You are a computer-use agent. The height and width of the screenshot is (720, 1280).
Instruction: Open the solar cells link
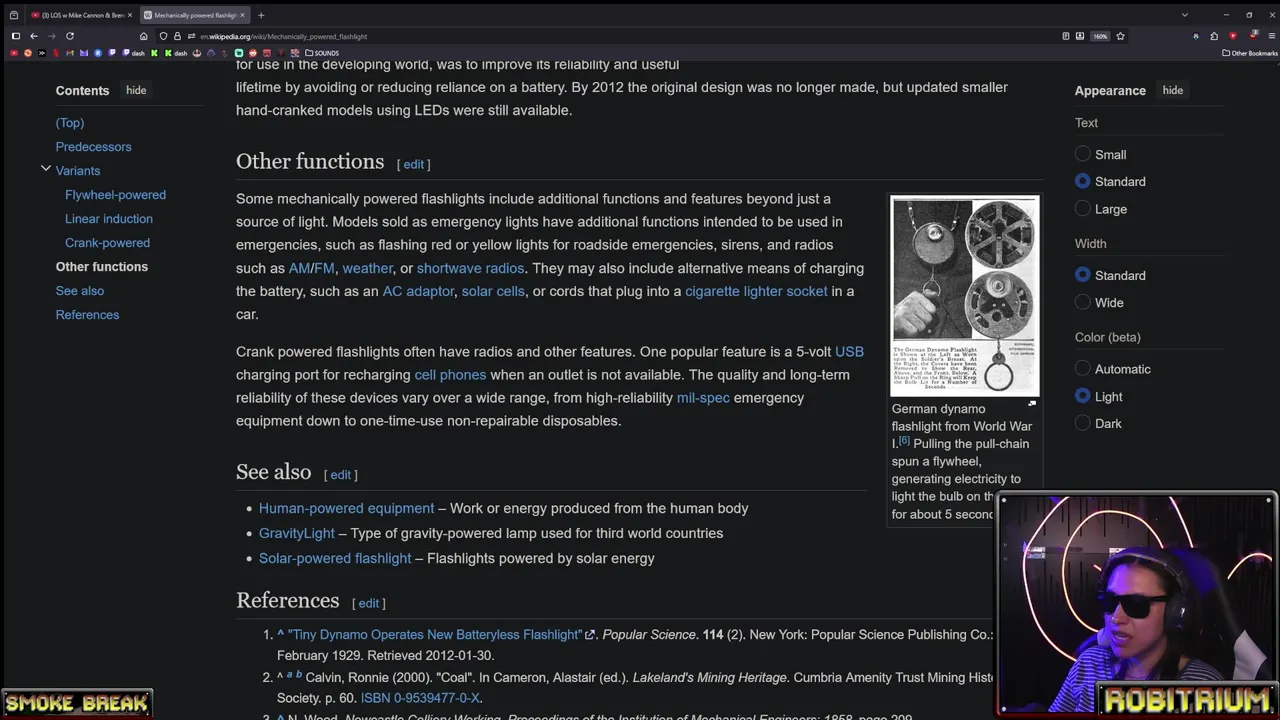(x=493, y=291)
